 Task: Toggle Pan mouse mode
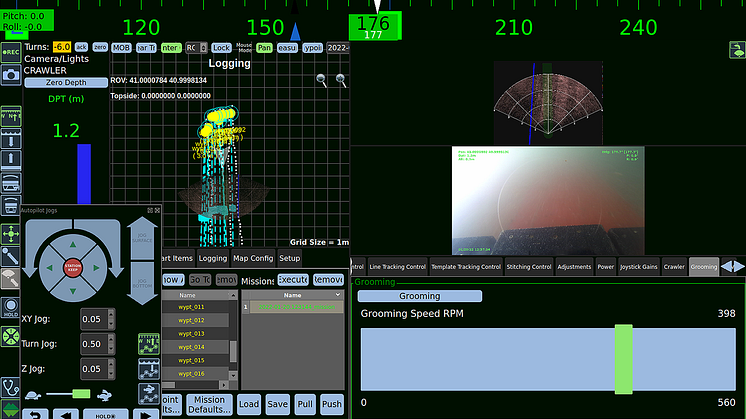tap(264, 48)
